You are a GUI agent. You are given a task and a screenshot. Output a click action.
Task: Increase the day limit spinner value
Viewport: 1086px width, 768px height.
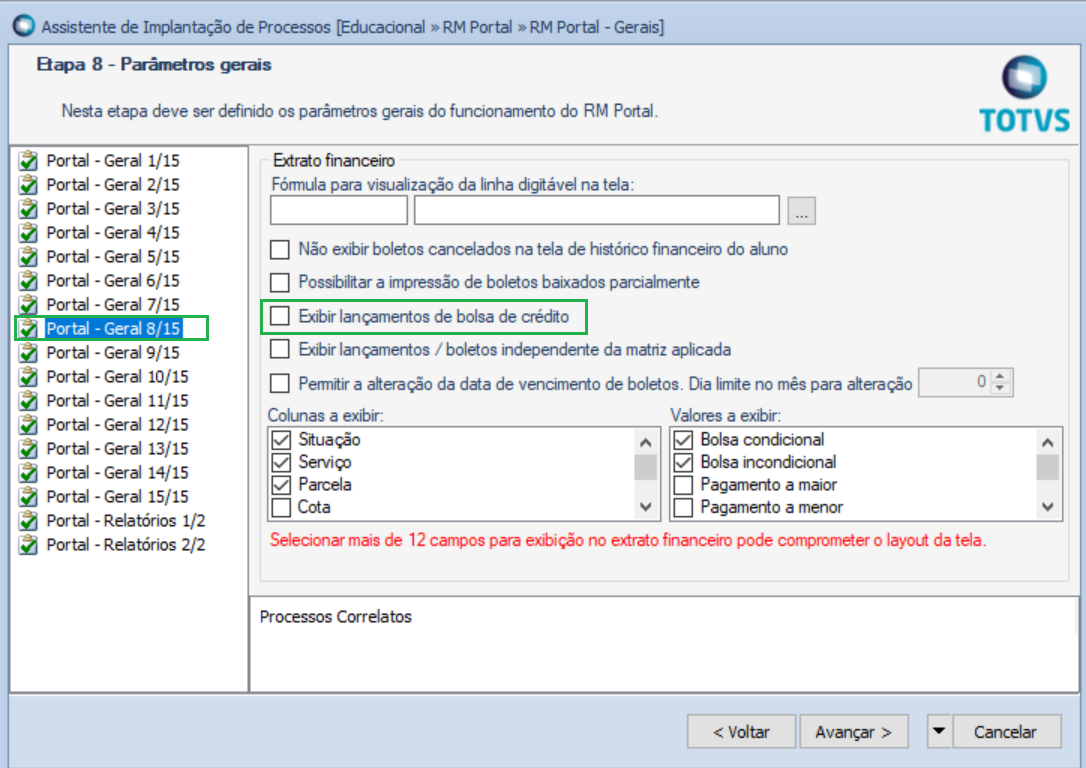point(1000,377)
